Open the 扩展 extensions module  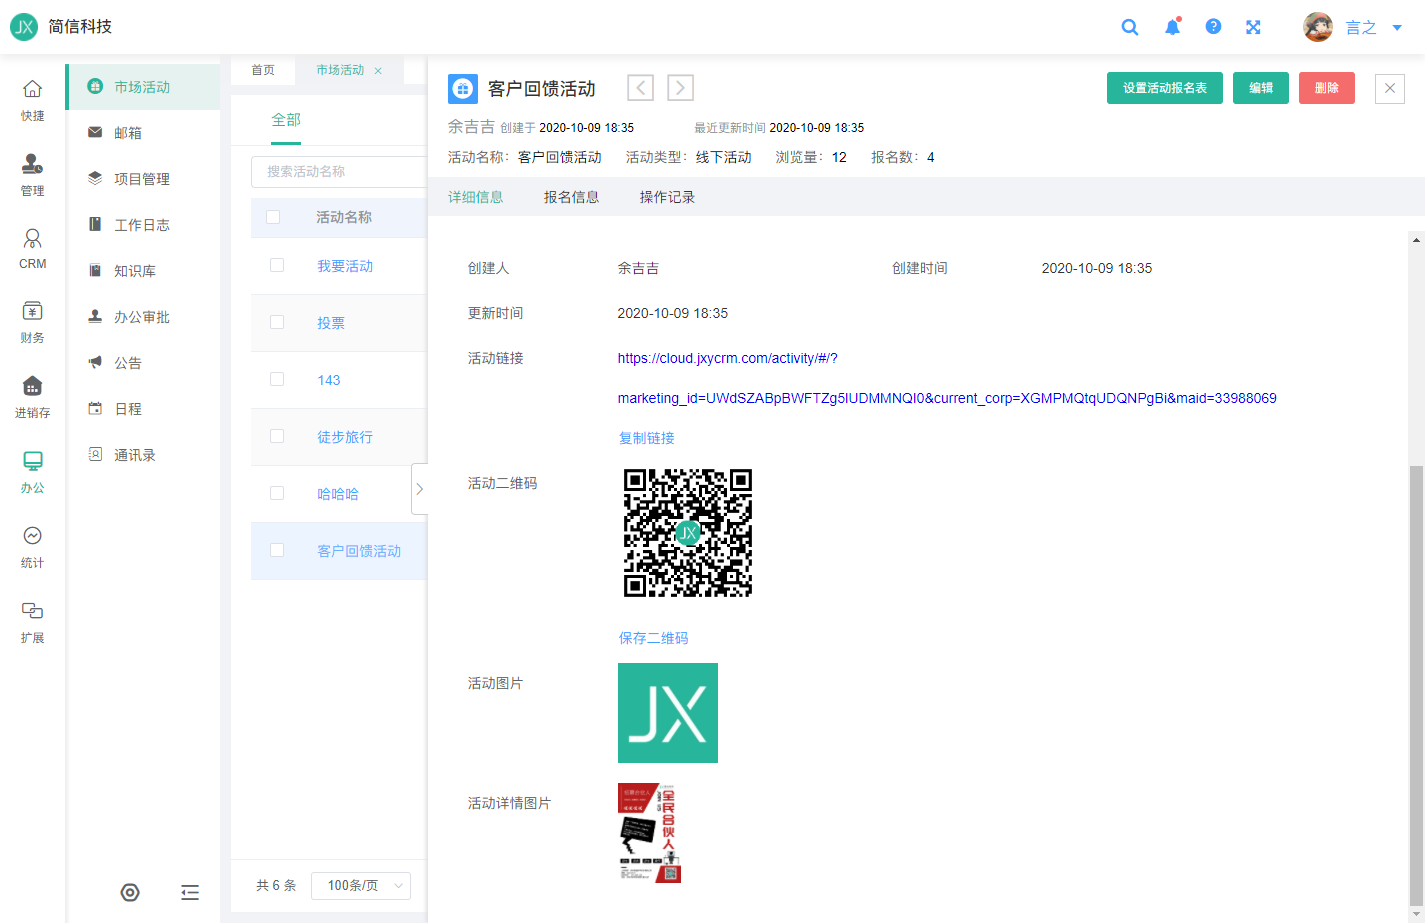(33, 622)
